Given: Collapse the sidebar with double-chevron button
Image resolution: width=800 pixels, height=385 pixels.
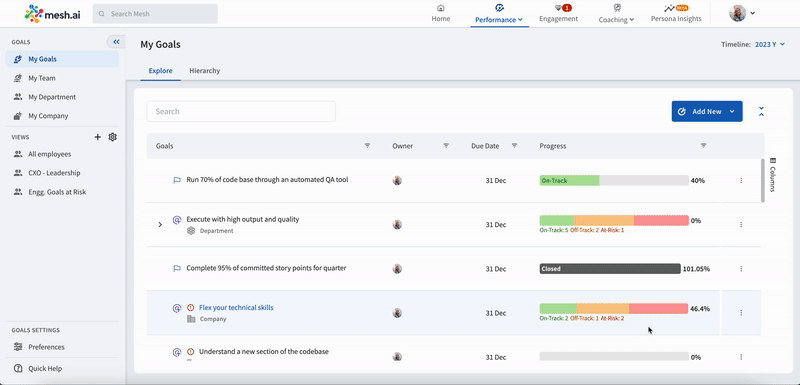Looking at the screenshot, I should [x=116, y=42].
